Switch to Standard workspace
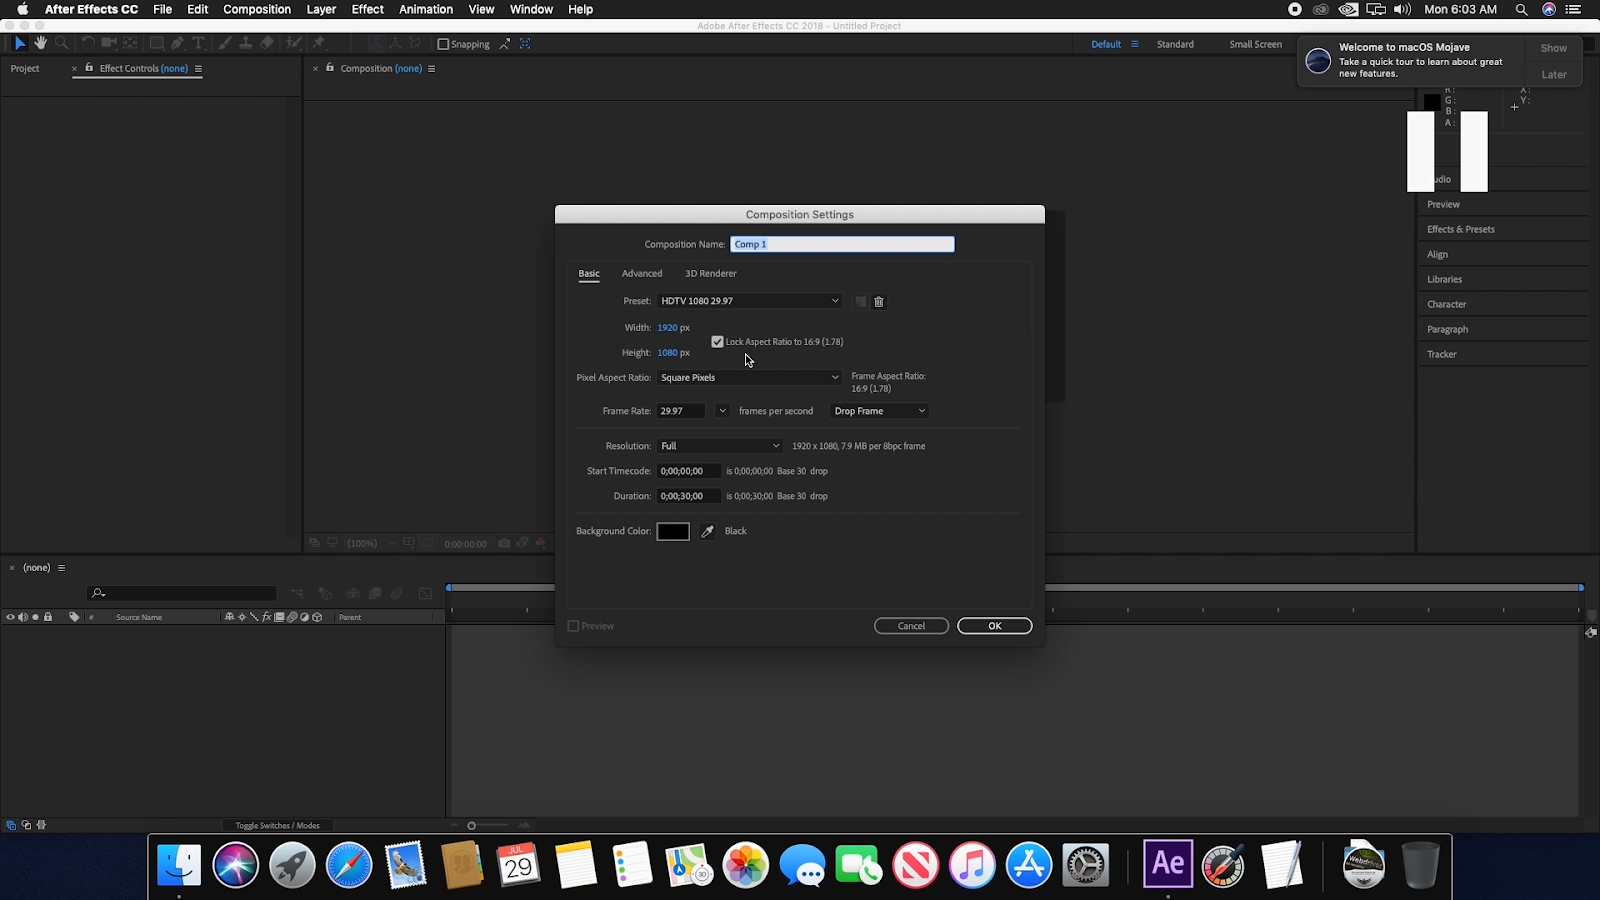The image size is (1600, 900). [1175, 44]
